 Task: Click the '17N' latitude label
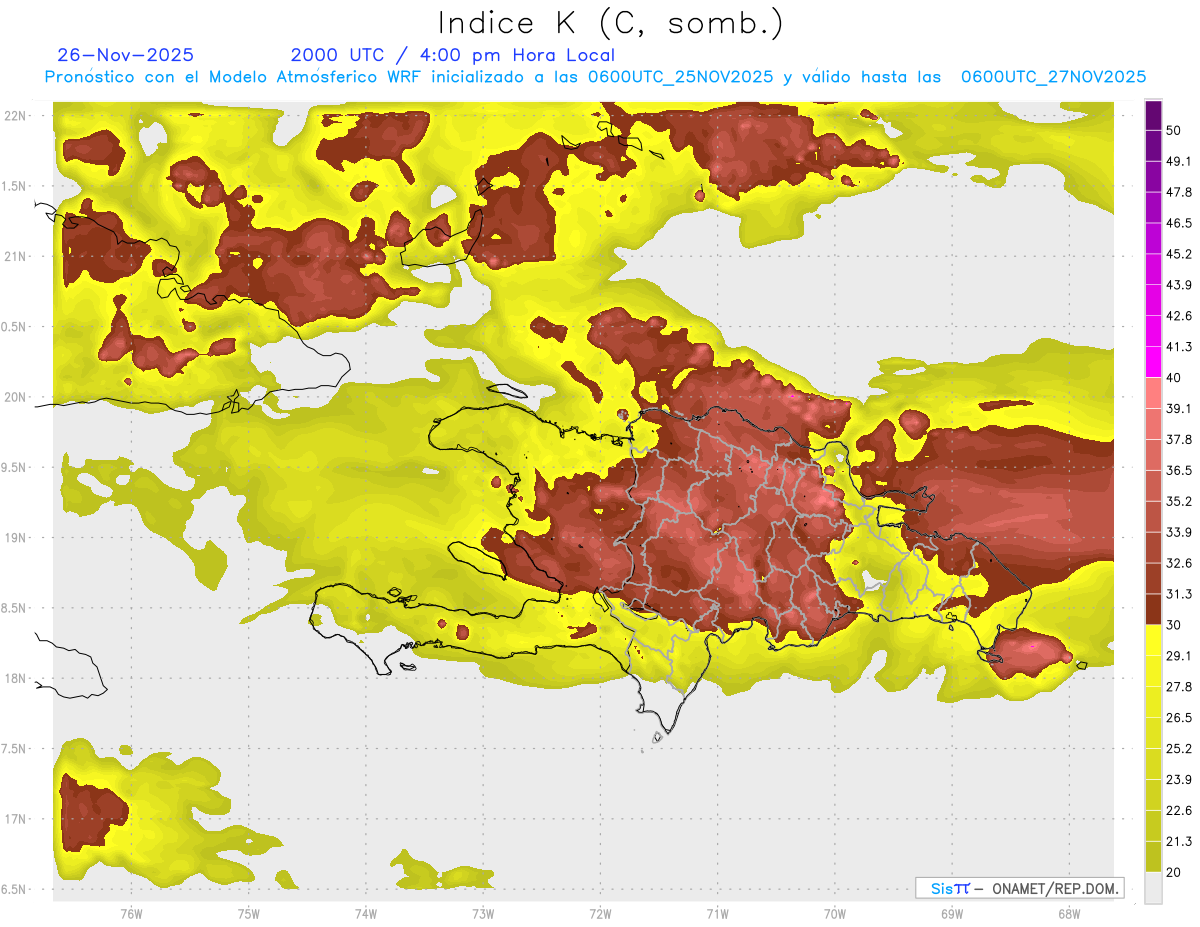coord(15,819)
